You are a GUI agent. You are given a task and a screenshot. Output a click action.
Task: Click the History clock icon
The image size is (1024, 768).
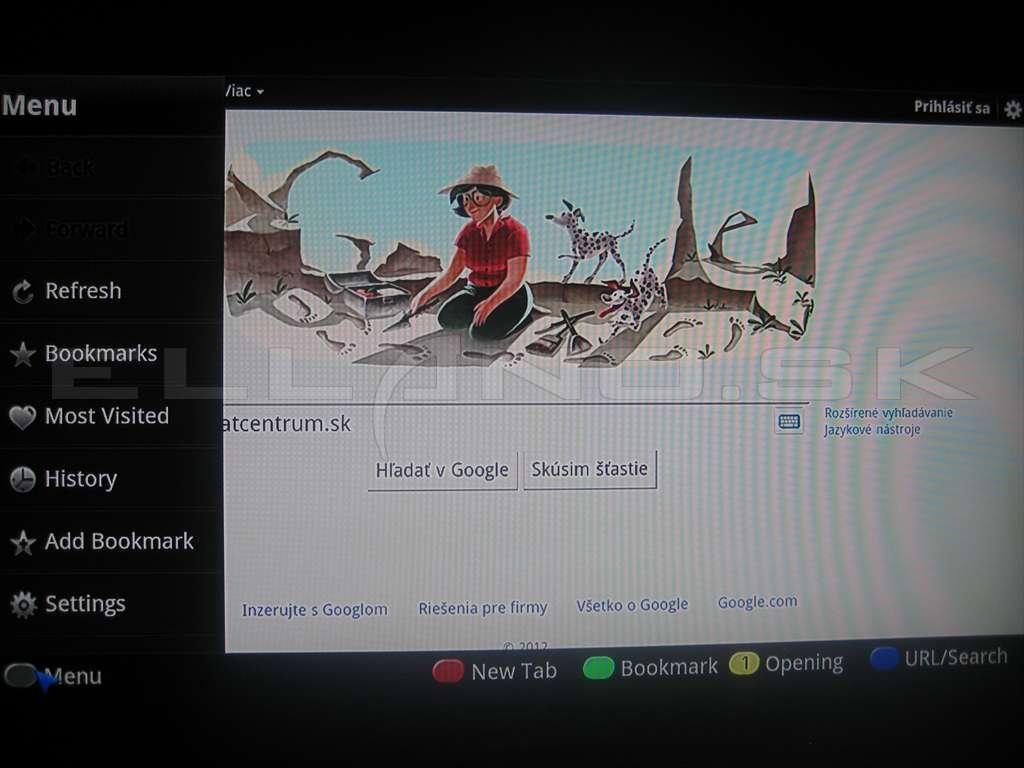pyautogui.click(x=23, y=479)
